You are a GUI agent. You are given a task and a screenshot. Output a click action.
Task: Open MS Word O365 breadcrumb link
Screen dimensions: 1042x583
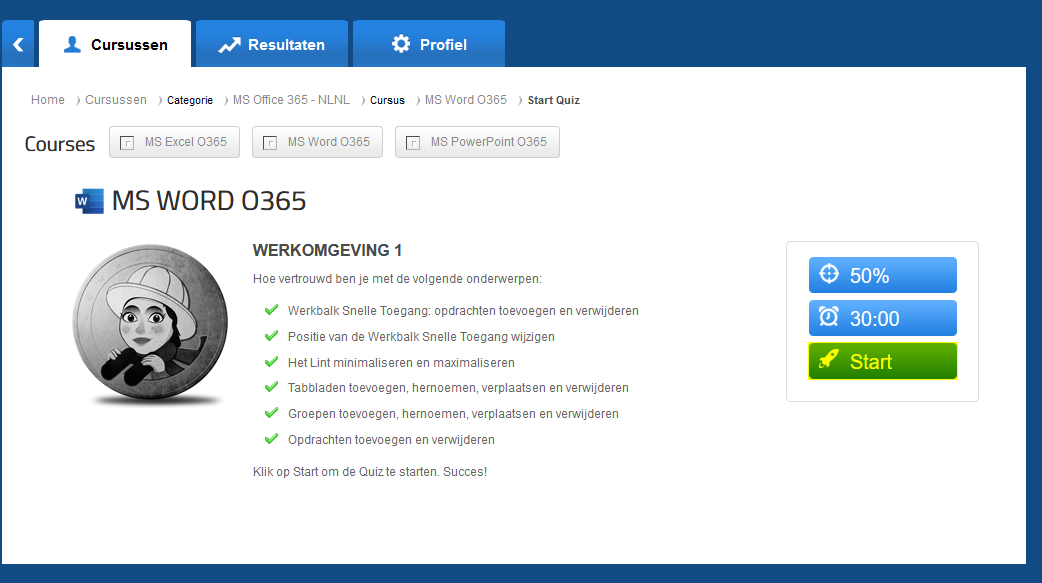tap(466, 100)
